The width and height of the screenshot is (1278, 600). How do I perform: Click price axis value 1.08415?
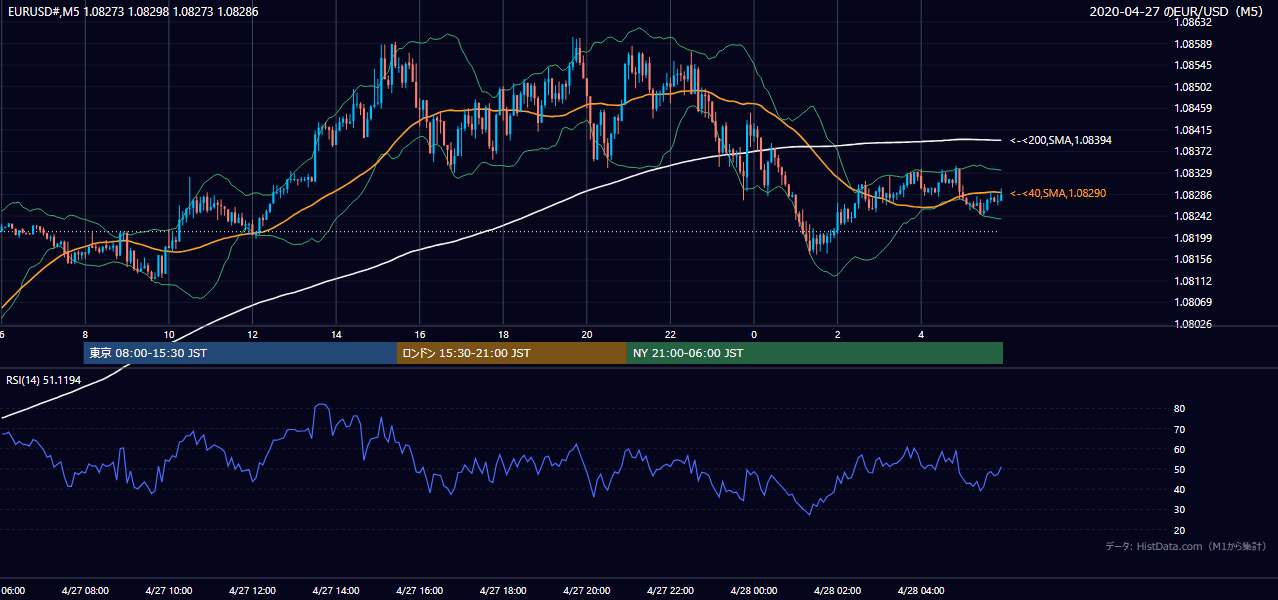[x=1193, y=130]
